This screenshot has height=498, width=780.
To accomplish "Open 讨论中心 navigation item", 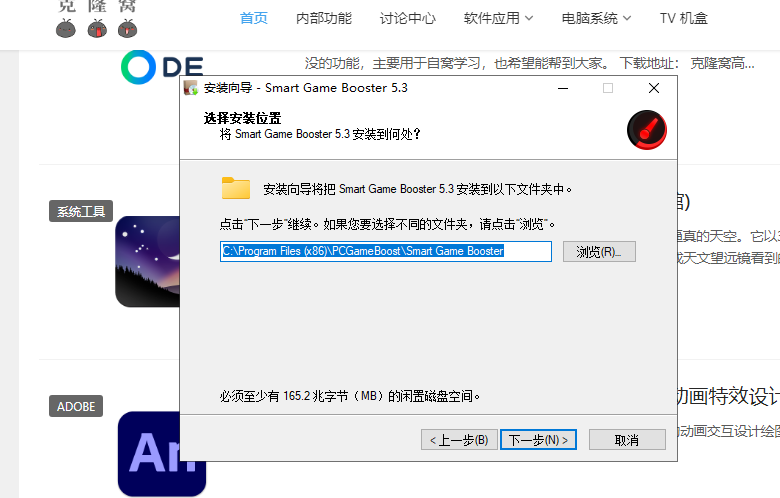I will point(408,18).
